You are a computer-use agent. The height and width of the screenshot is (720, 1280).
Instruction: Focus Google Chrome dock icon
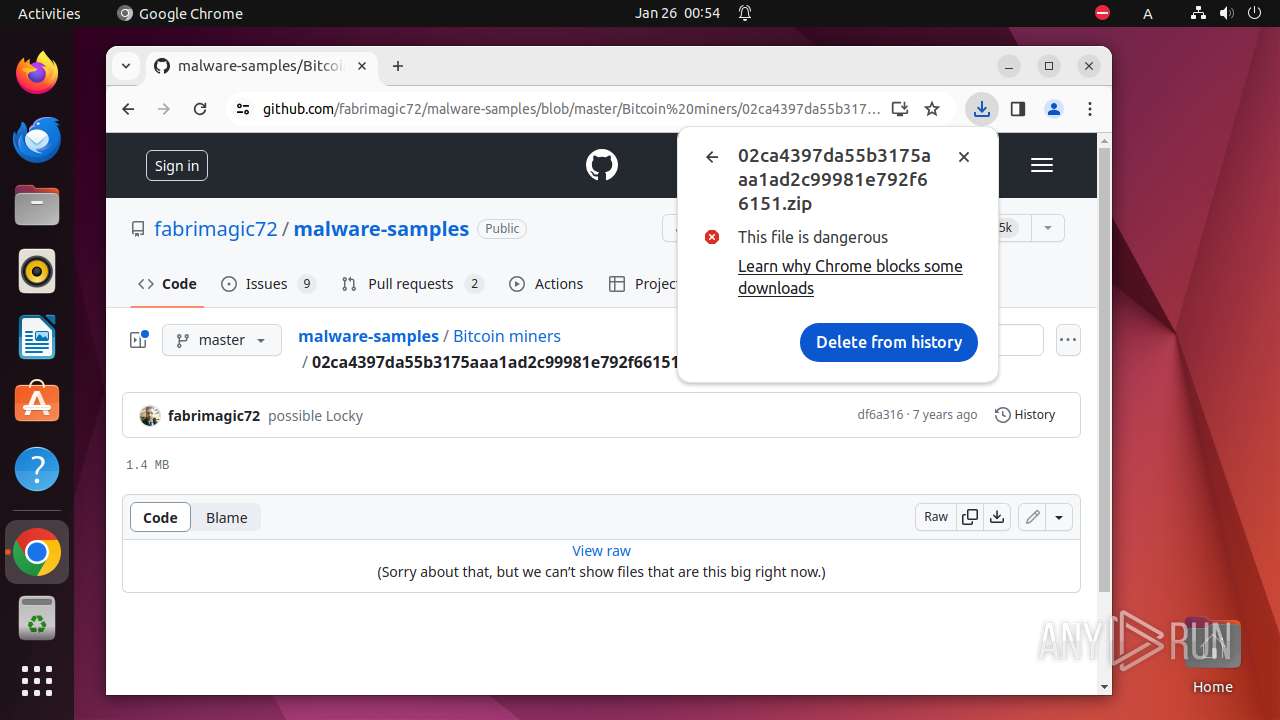click(x=37, y=552)
